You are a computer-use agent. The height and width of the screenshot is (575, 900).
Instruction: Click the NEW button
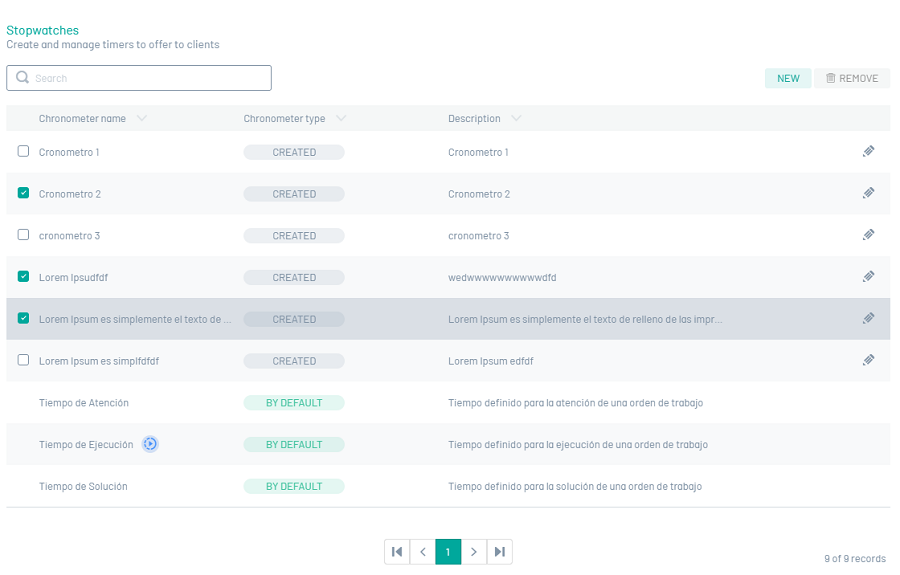pyautogui.click(x=788, y=79)
